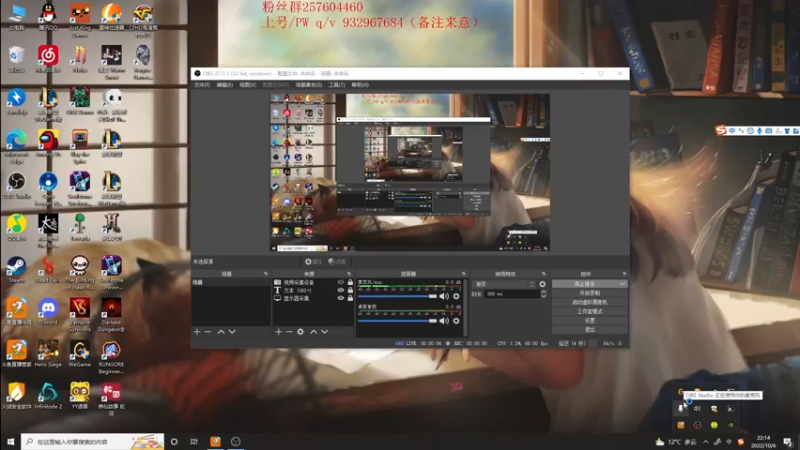Open Vampire Survivors desktop icon
This screenshot has width=800, height=450.
pos(80,315)
